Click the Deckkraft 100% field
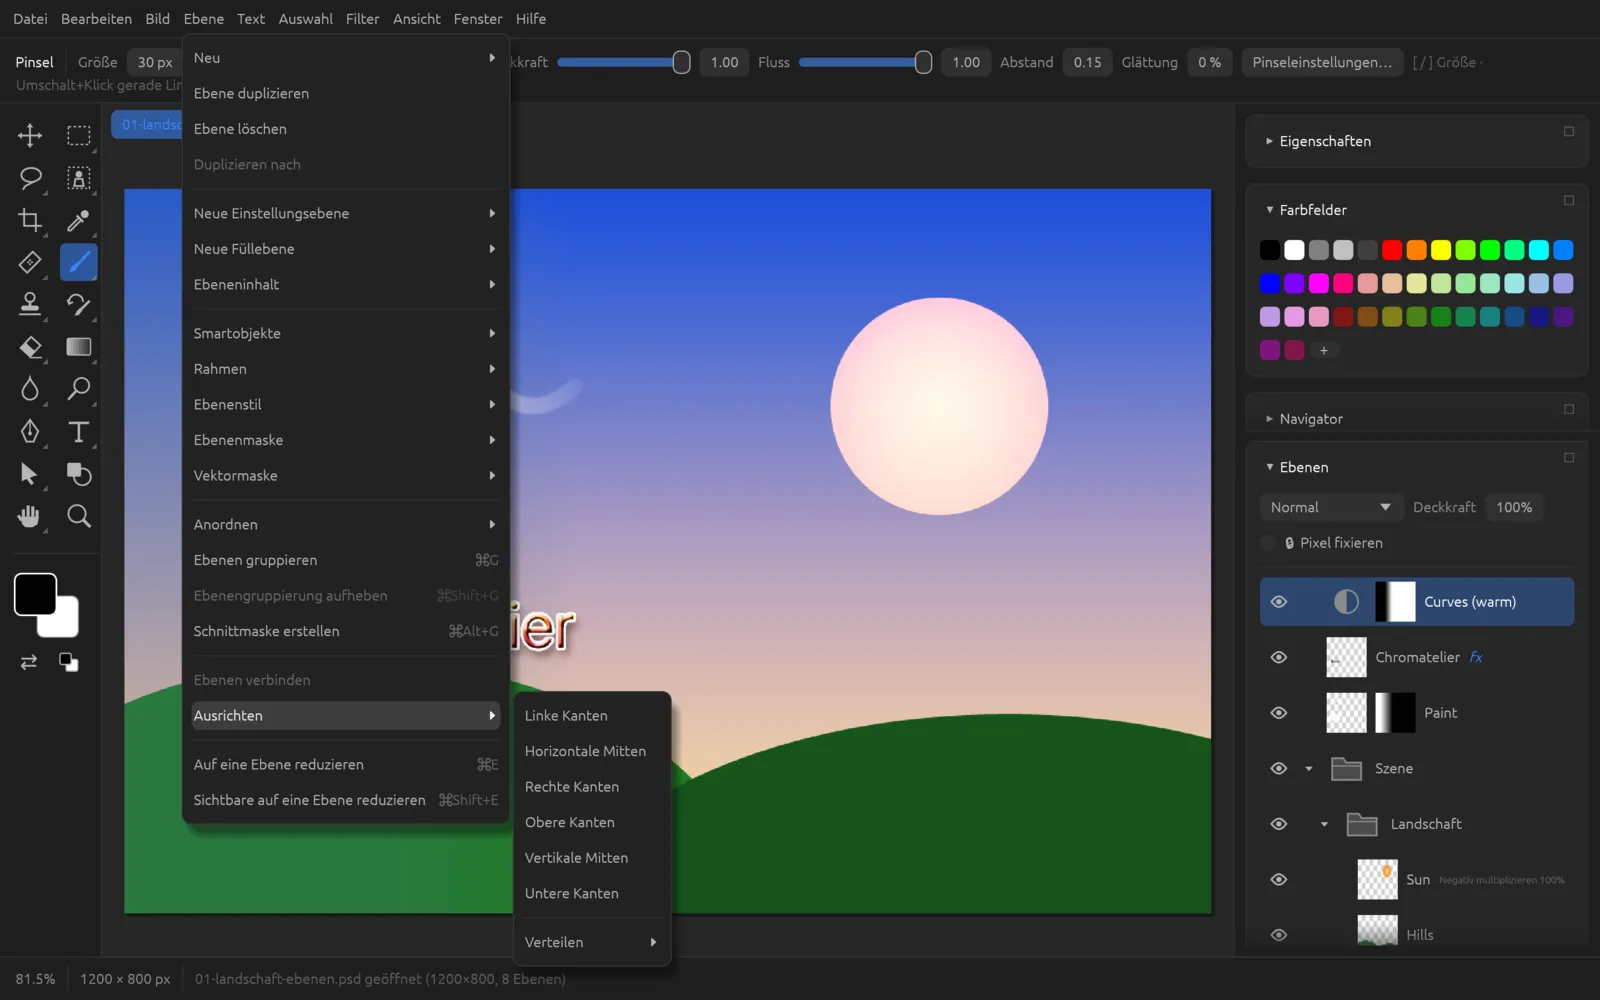This screenshot has width=1600, height=1000. click(1514, 508)
